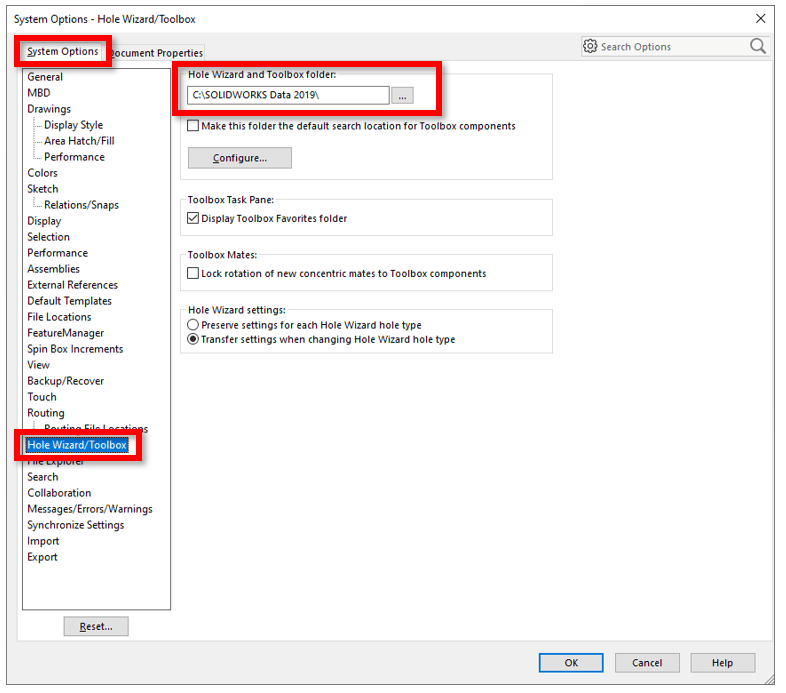Screen dimensions: 786x693
Task: Select Drawings in the options tree
Action: click(x=49, y=109)
